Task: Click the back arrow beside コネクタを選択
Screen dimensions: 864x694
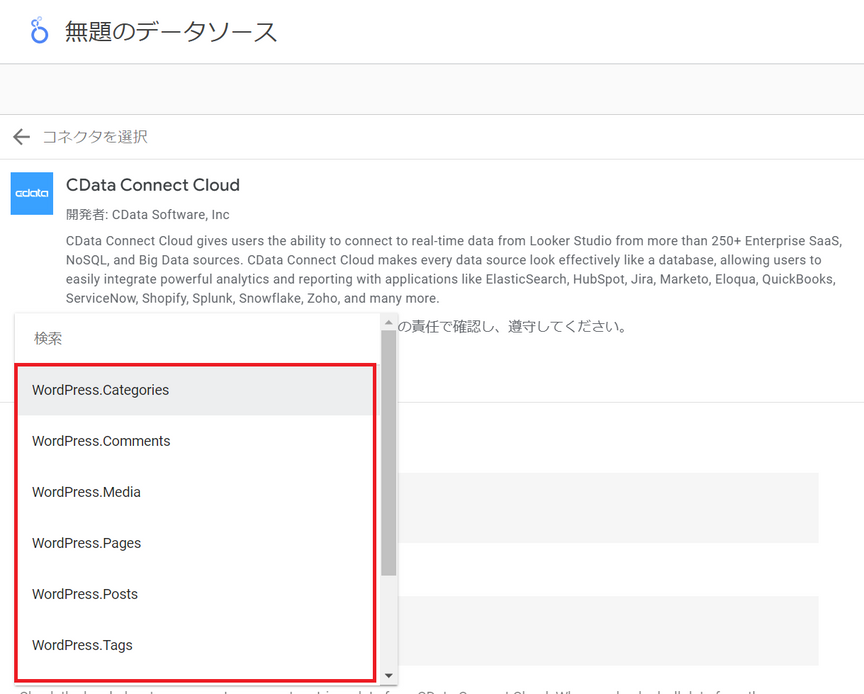Action: coord(21,137)
